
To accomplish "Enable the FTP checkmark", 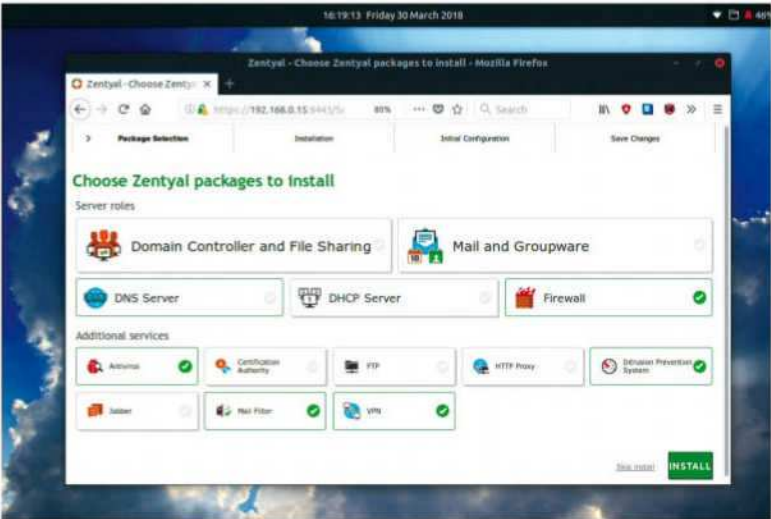I will pyautogui.click(x=442, y=366).
